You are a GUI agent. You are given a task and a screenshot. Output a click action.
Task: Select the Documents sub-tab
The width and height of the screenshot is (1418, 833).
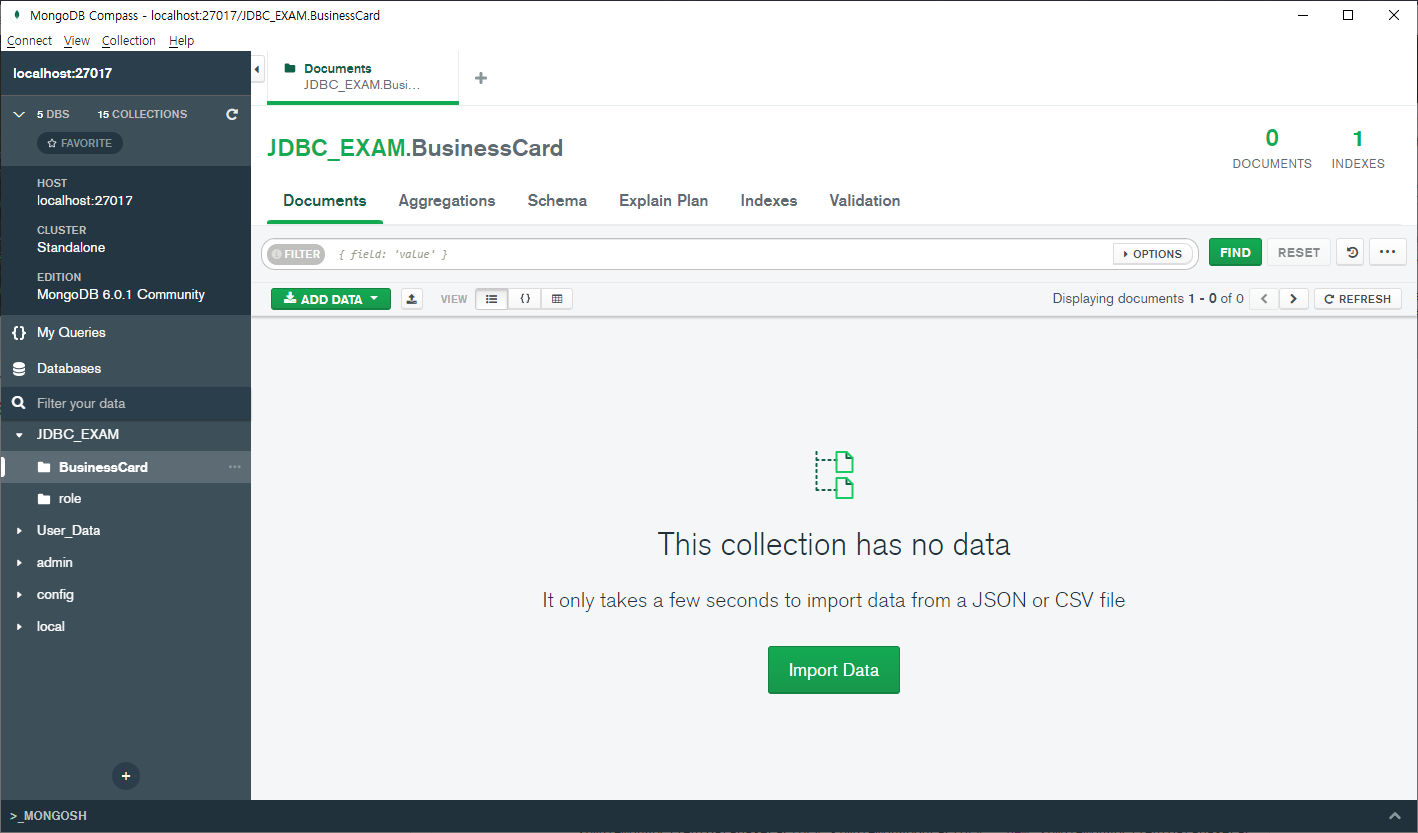click(x=325, y=201)
